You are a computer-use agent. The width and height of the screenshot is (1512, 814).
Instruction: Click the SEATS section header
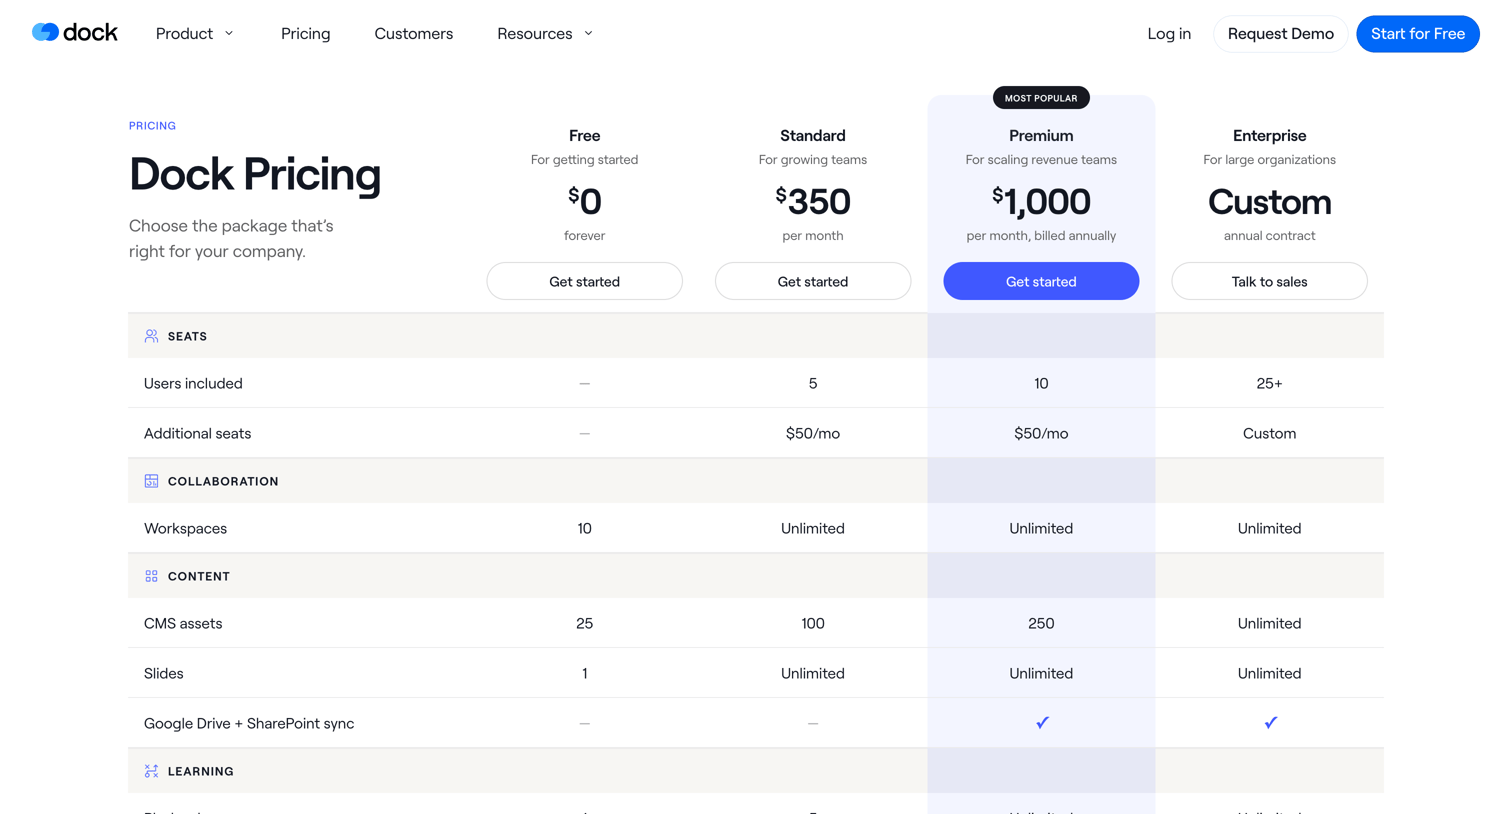tap(187, 336)
